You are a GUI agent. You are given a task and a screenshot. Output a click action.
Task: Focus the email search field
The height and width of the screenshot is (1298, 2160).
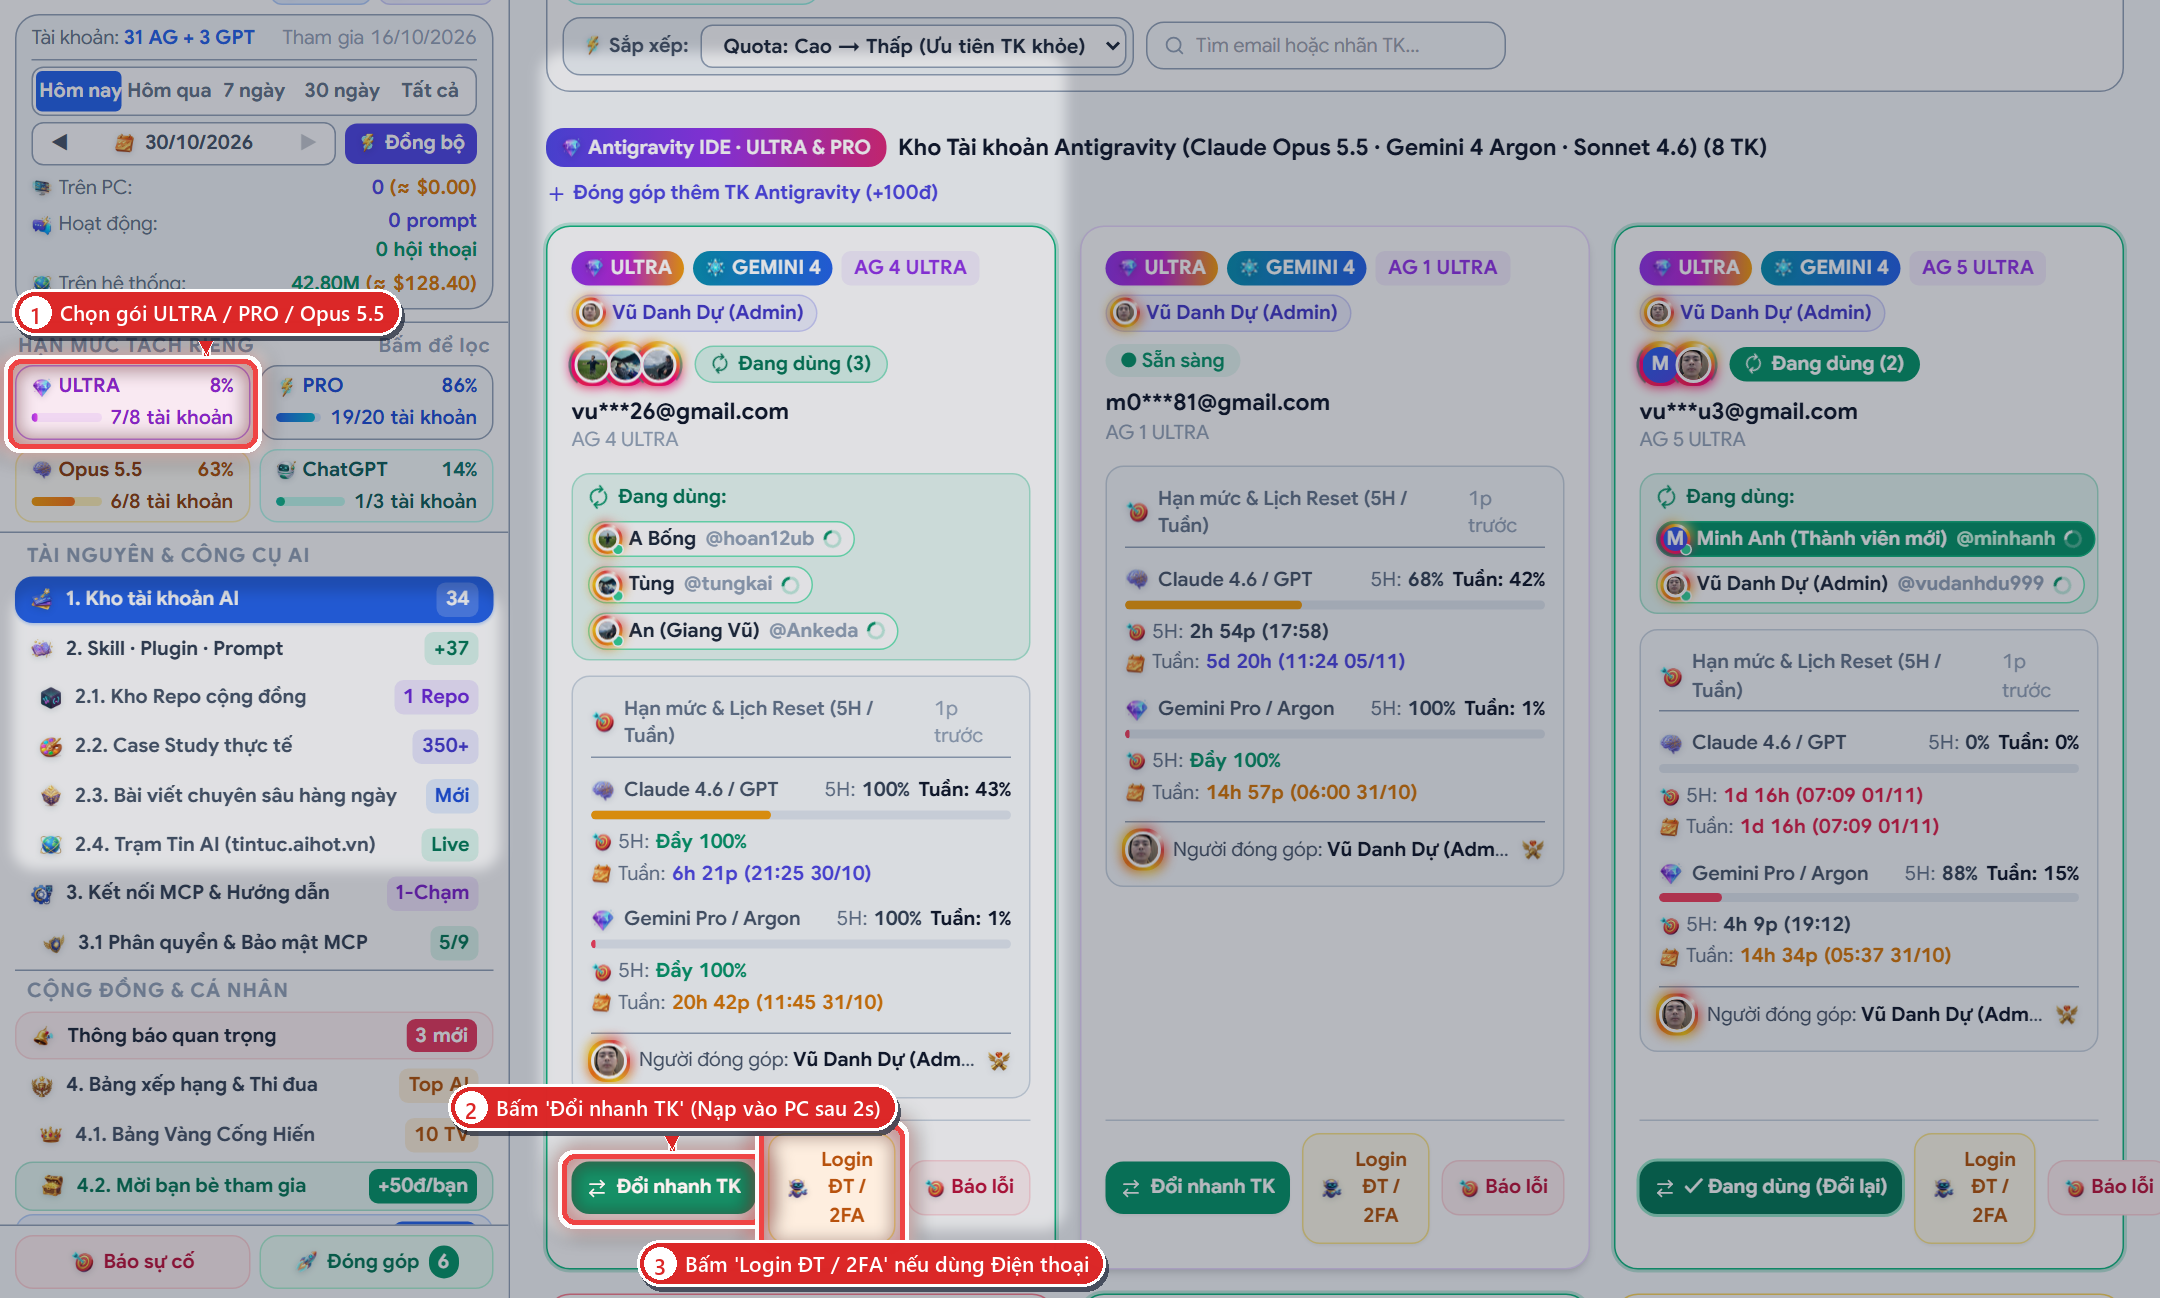pyautogui.click(x=1325, y=46)
